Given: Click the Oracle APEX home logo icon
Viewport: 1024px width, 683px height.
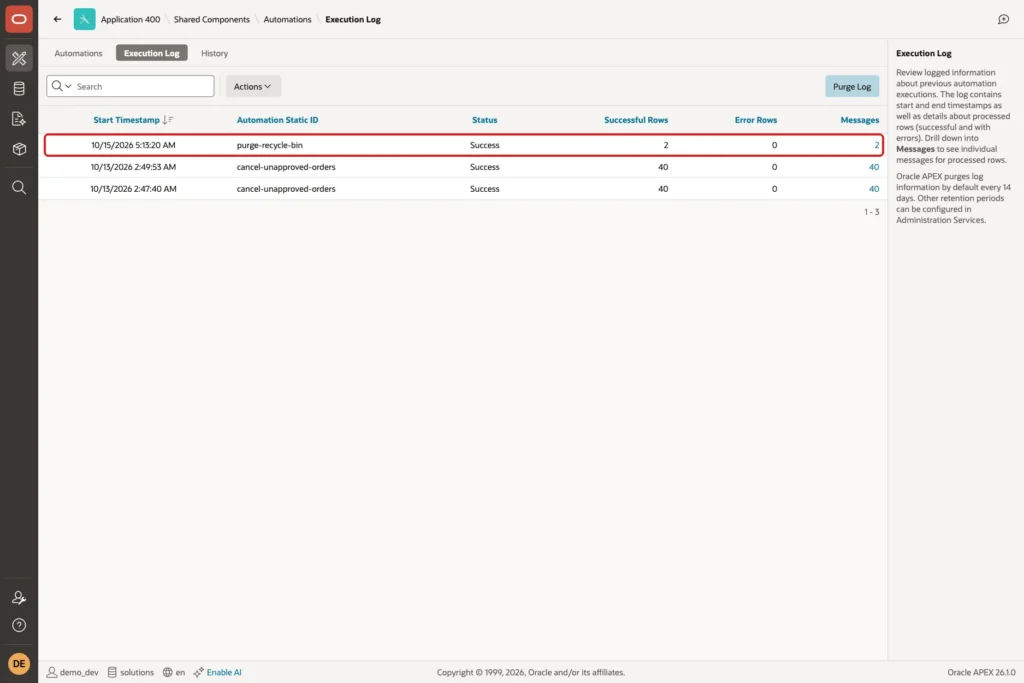Looking at the screenshot, I should (x=19, y=19).
